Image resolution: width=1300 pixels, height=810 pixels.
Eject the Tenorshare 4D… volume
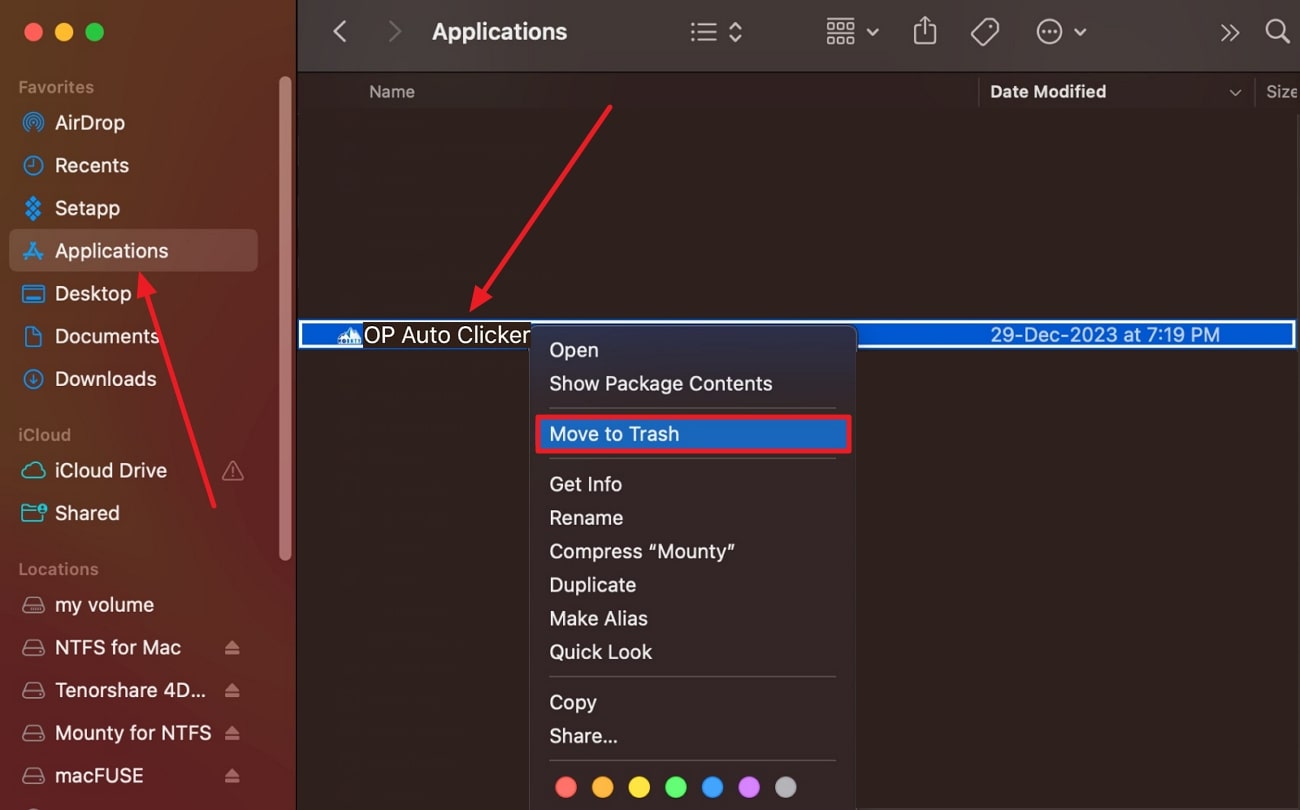pos(232,690)
